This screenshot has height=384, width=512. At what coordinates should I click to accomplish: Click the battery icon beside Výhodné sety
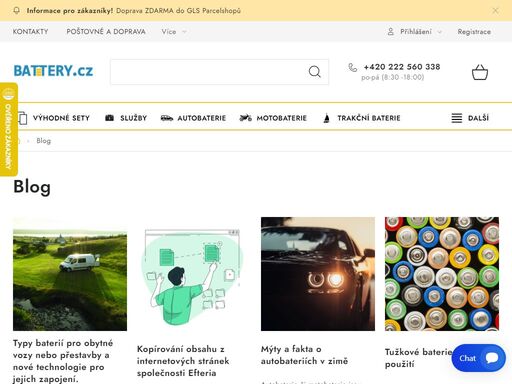pyautogui.click(x=22, y=118)
